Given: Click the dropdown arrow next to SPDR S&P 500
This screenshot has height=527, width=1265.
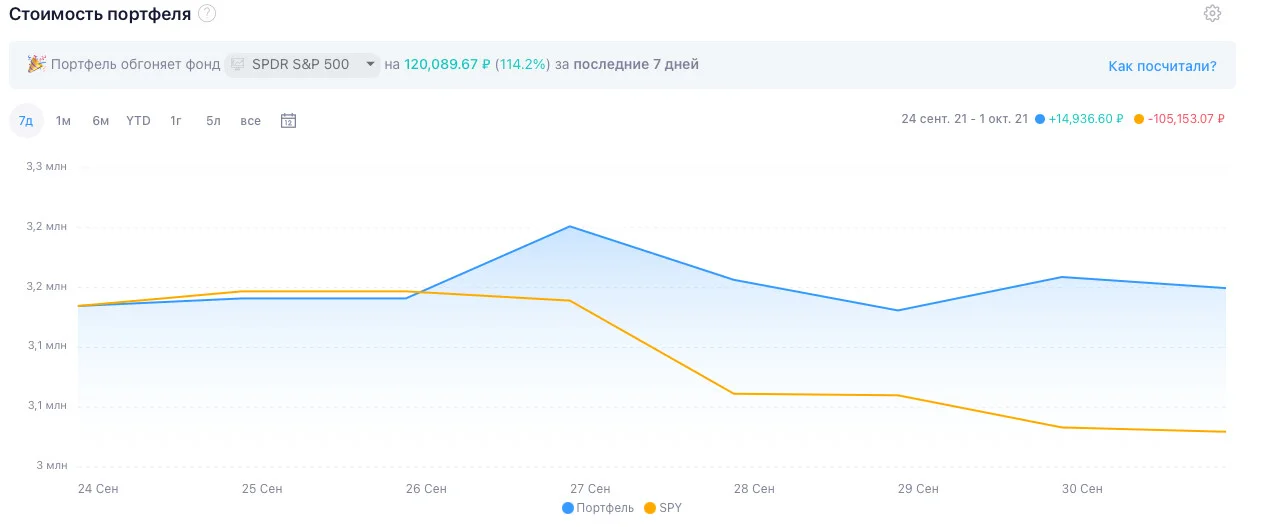Looking at the screenshot, I should (370, 64).
